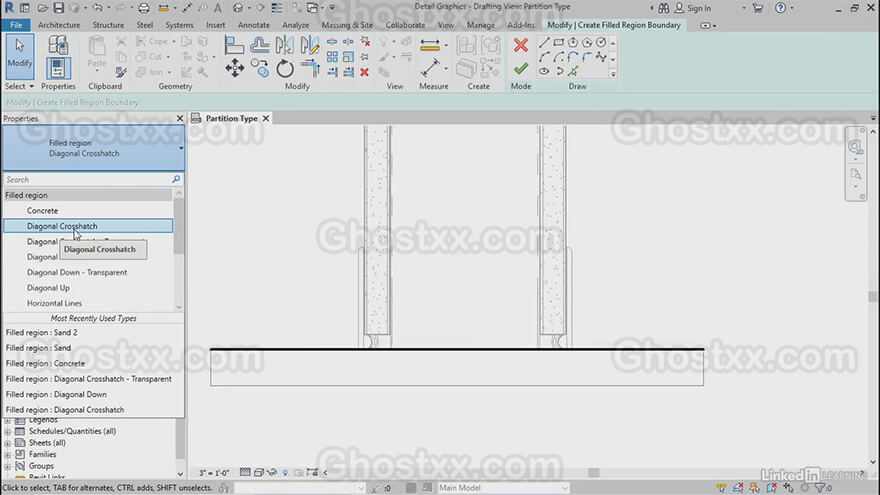The height and width of the screenshot is (495, 880).
Task: Open the Customize Quick Access Toolbar dropdown
Action: [x=332, y=8]
